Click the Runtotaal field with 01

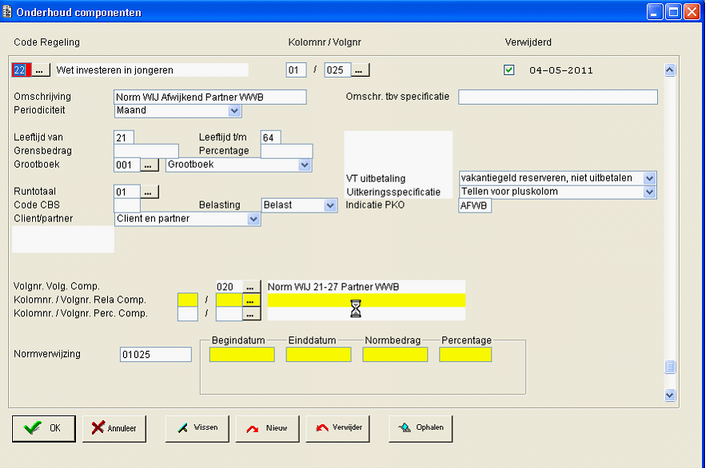click(x=127, y=192)
